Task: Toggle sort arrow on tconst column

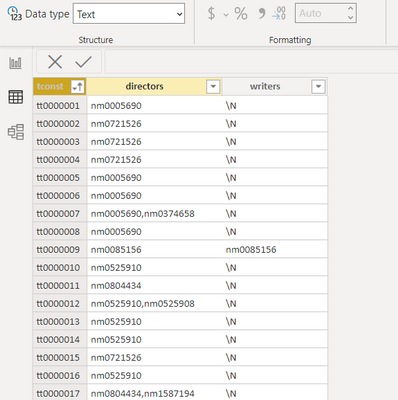Action: (x=77, y=87)
